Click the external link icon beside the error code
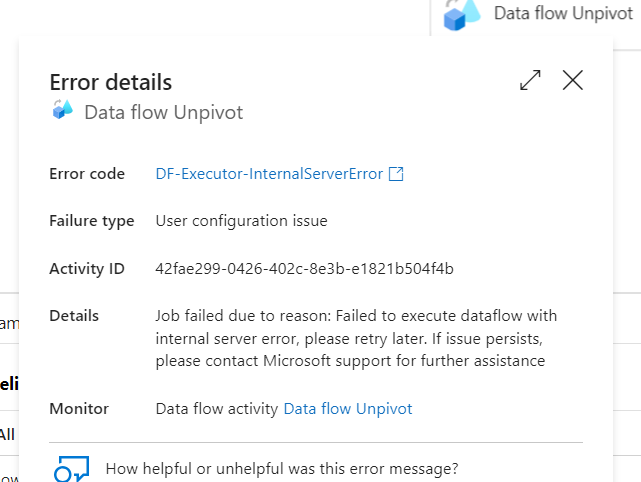Viewport: 641px width, 482px height. [x=396, y=174]
